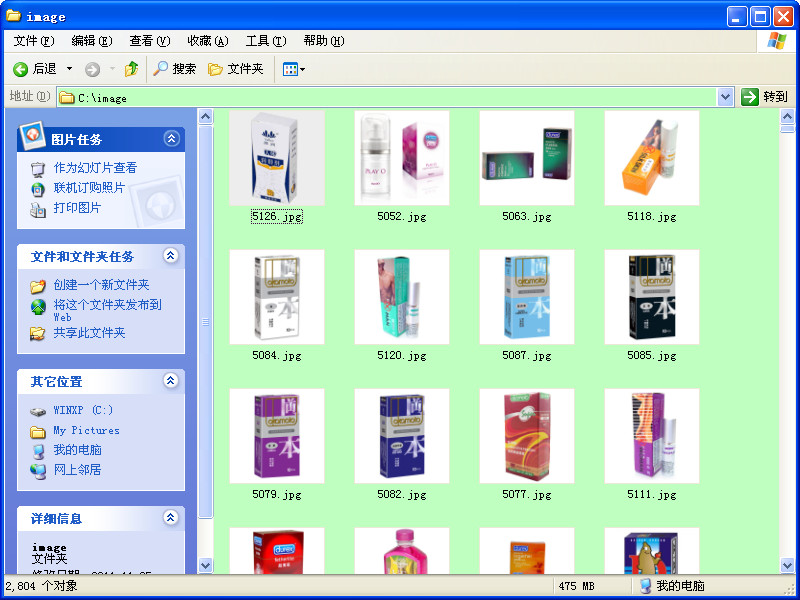Open the 收藏(A) menu
Viewport: 800px width, 600px height.
point(208,41)
